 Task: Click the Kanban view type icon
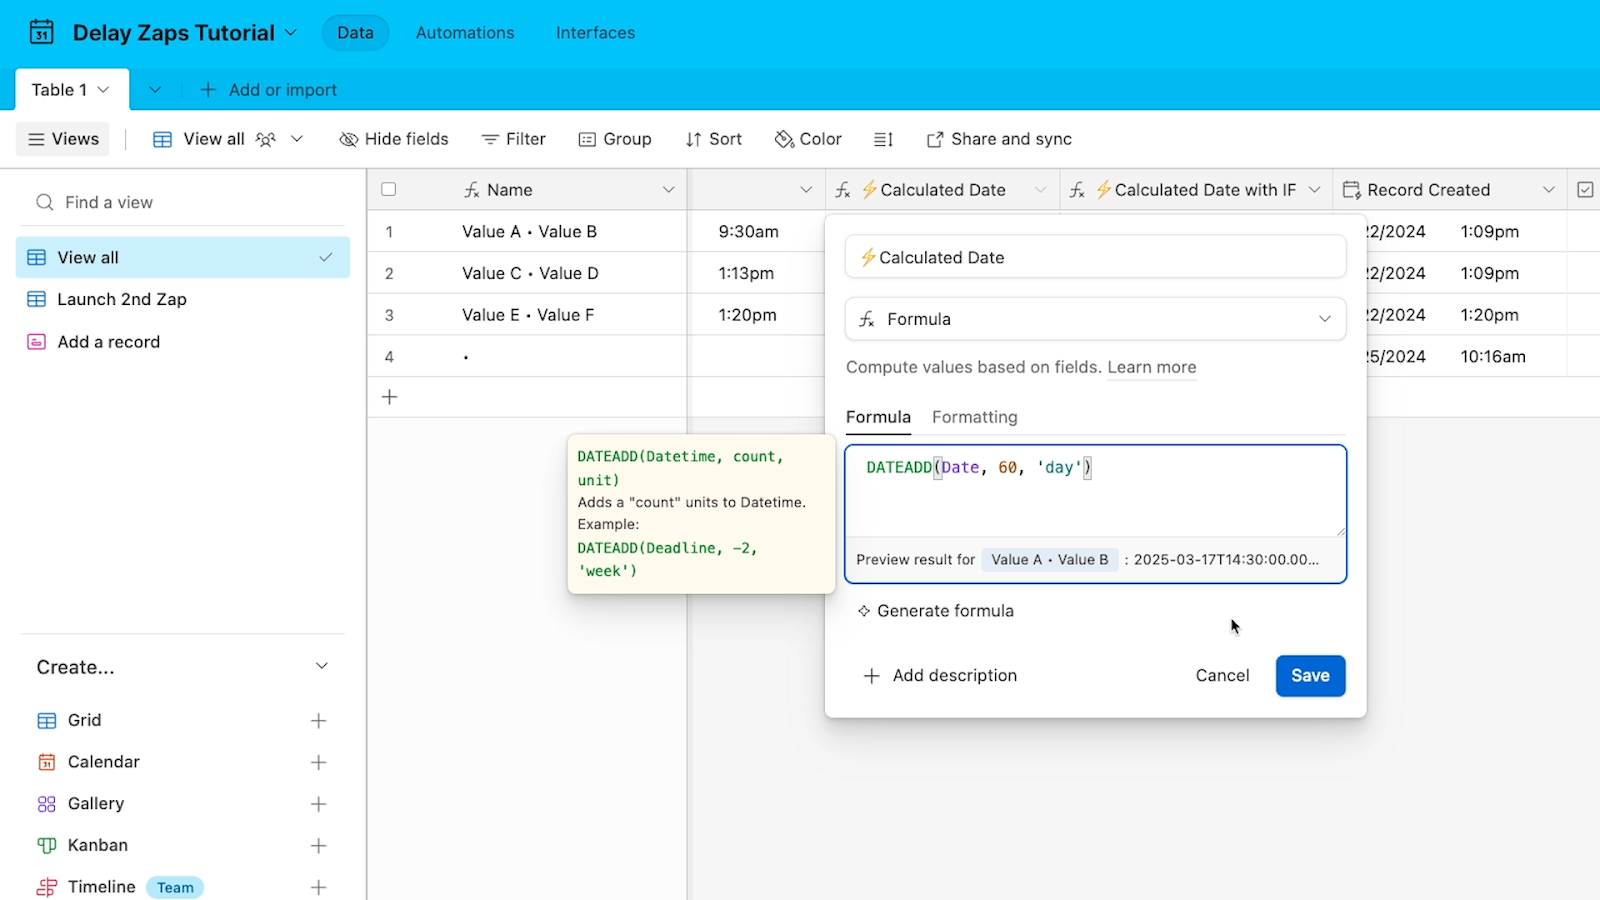[47, 846]
